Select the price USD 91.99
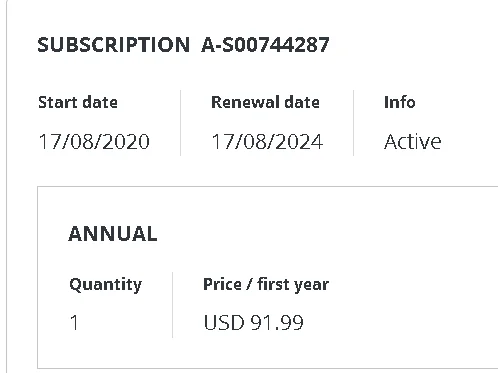This screenshot has width=498, height=373. [x=254, y=322]
